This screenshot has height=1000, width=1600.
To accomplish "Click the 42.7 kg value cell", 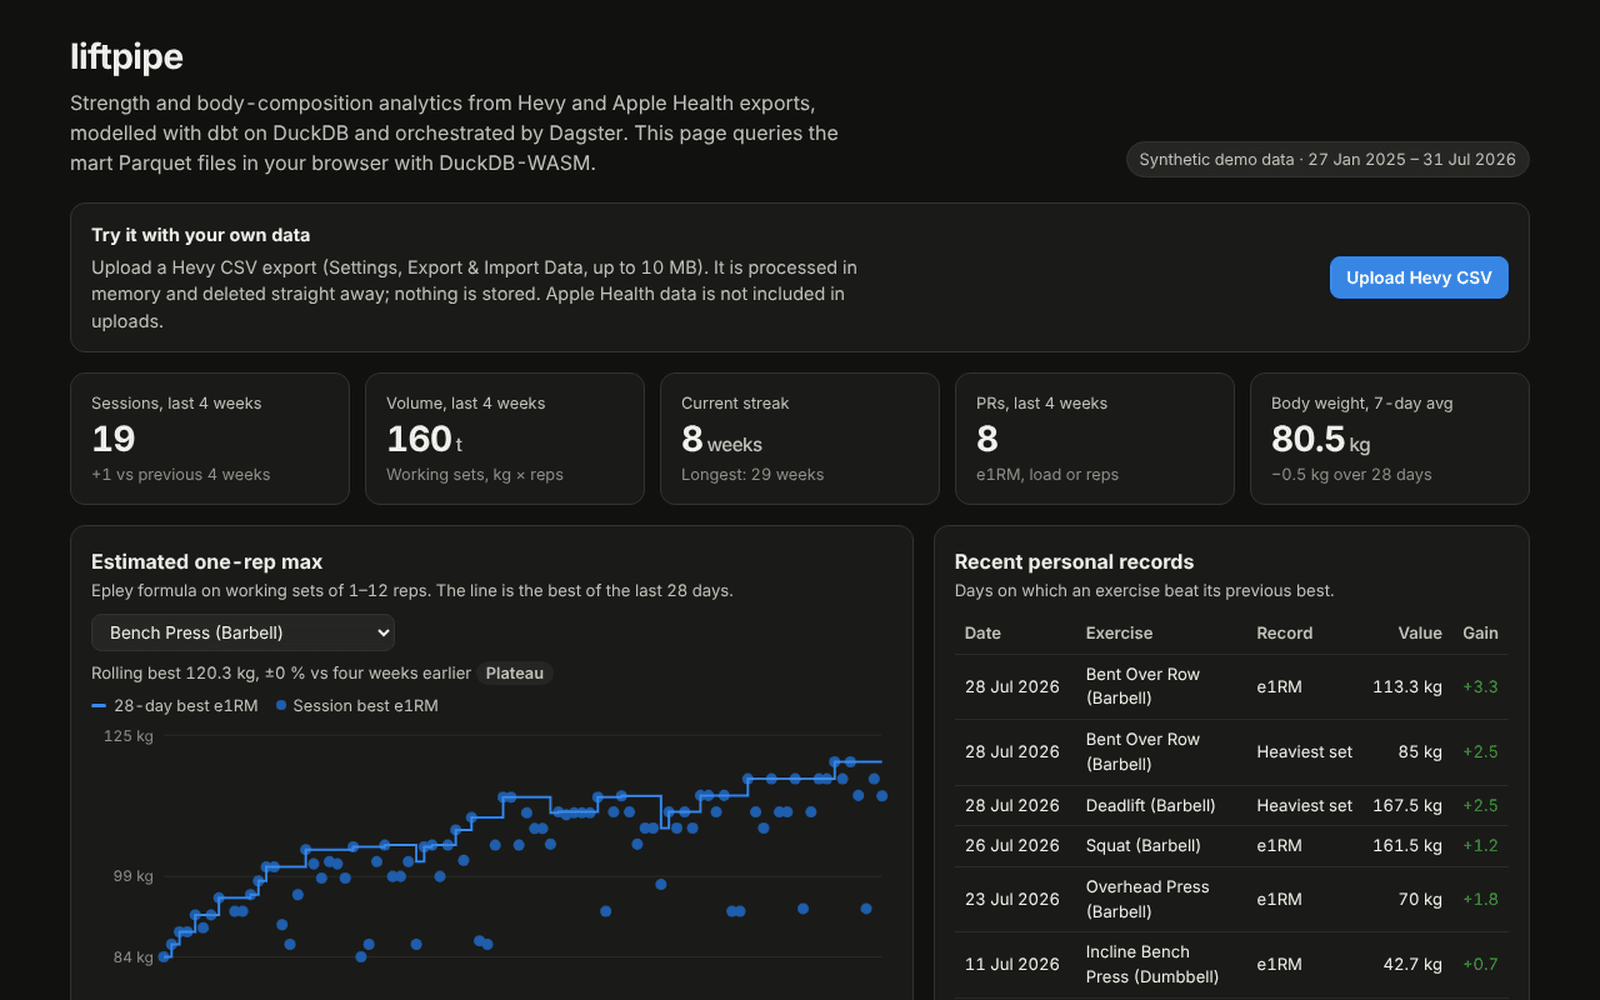I will pos(1412,965).
